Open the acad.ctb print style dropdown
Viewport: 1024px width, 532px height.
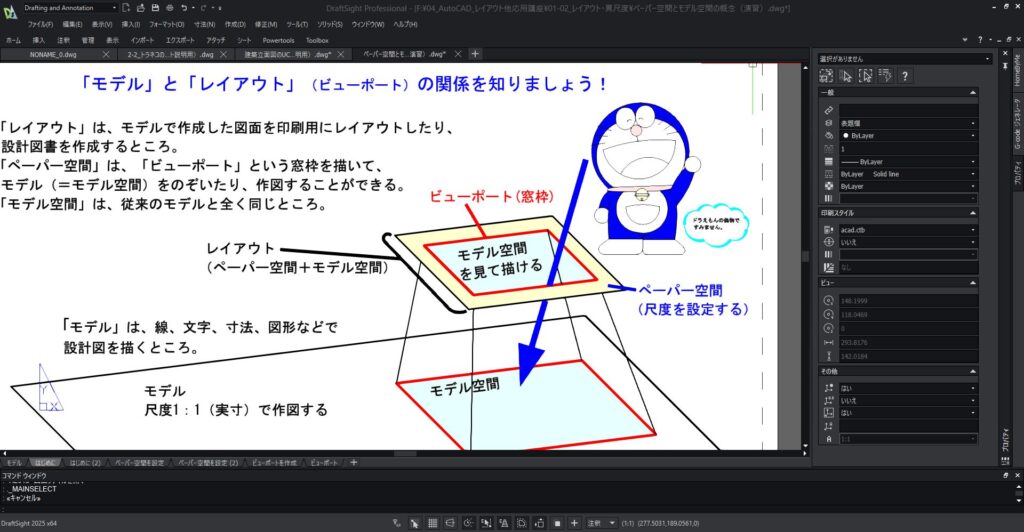[908, 230]
